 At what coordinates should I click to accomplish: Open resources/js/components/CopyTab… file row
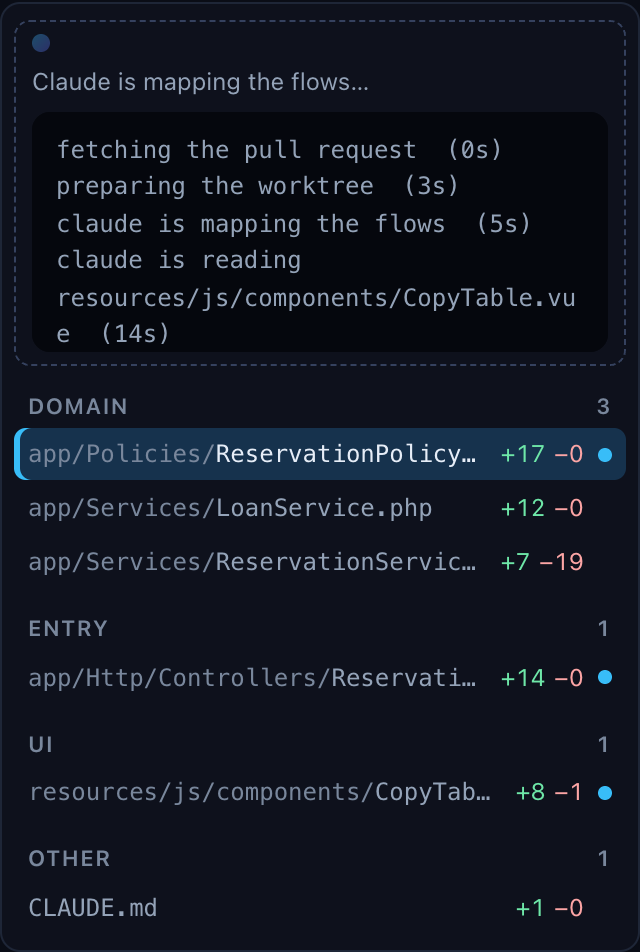pos(320,792)
